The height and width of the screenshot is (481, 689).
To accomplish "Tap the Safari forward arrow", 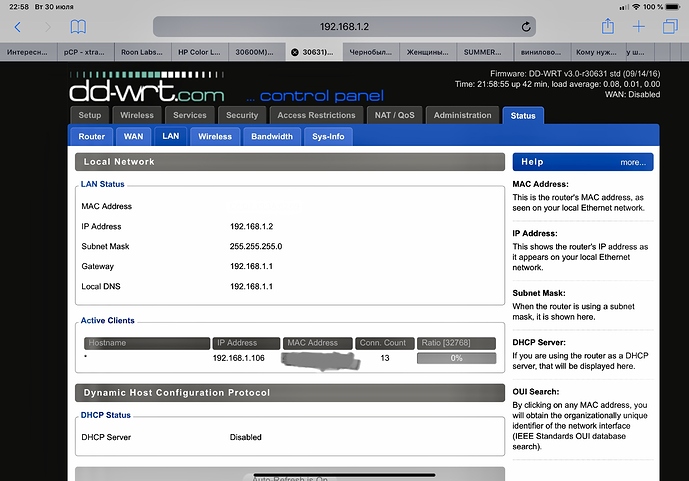I will [x=46, y=27].
